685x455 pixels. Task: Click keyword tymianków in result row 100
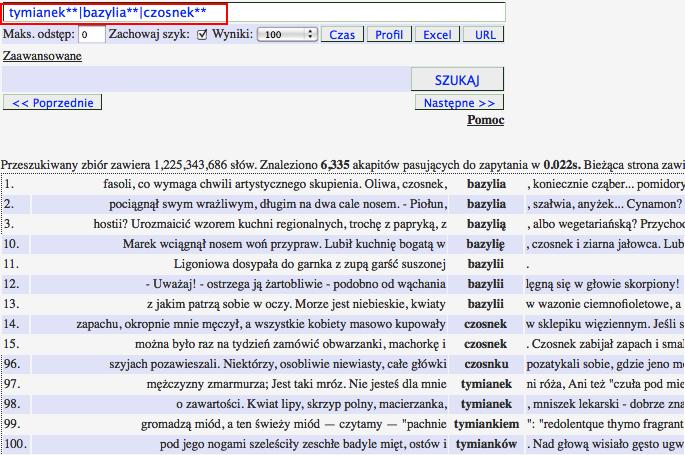pyautogui.click(x=486, y=444)
